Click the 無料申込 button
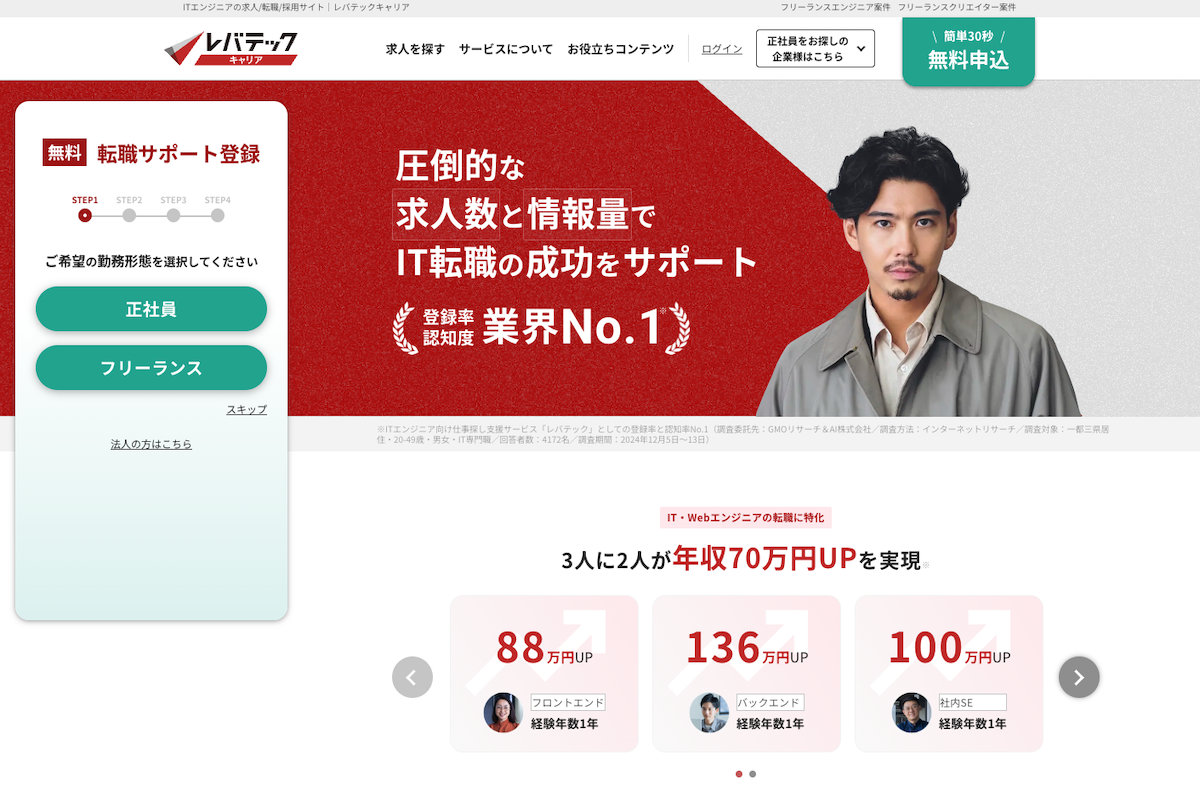The height and width of the screenshot is (800, 1200). coord(968,51)
